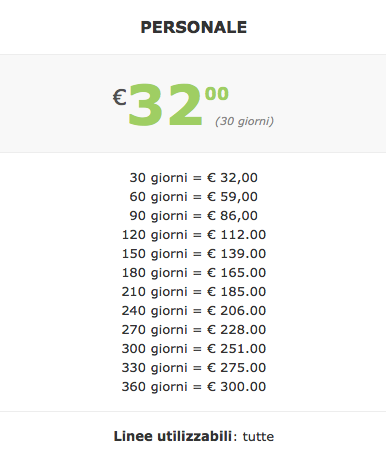Select the 210 giorni = € 185.00 line
Image resolution: width=386 pixels, height=459 pixels.
click(x=193, y=292)
